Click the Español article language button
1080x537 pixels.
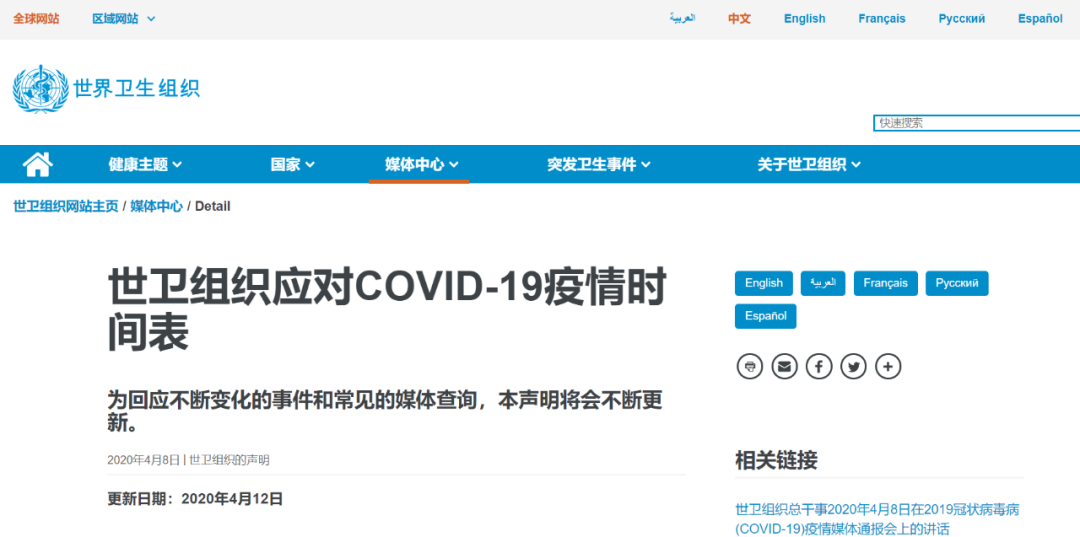(766, 317)
